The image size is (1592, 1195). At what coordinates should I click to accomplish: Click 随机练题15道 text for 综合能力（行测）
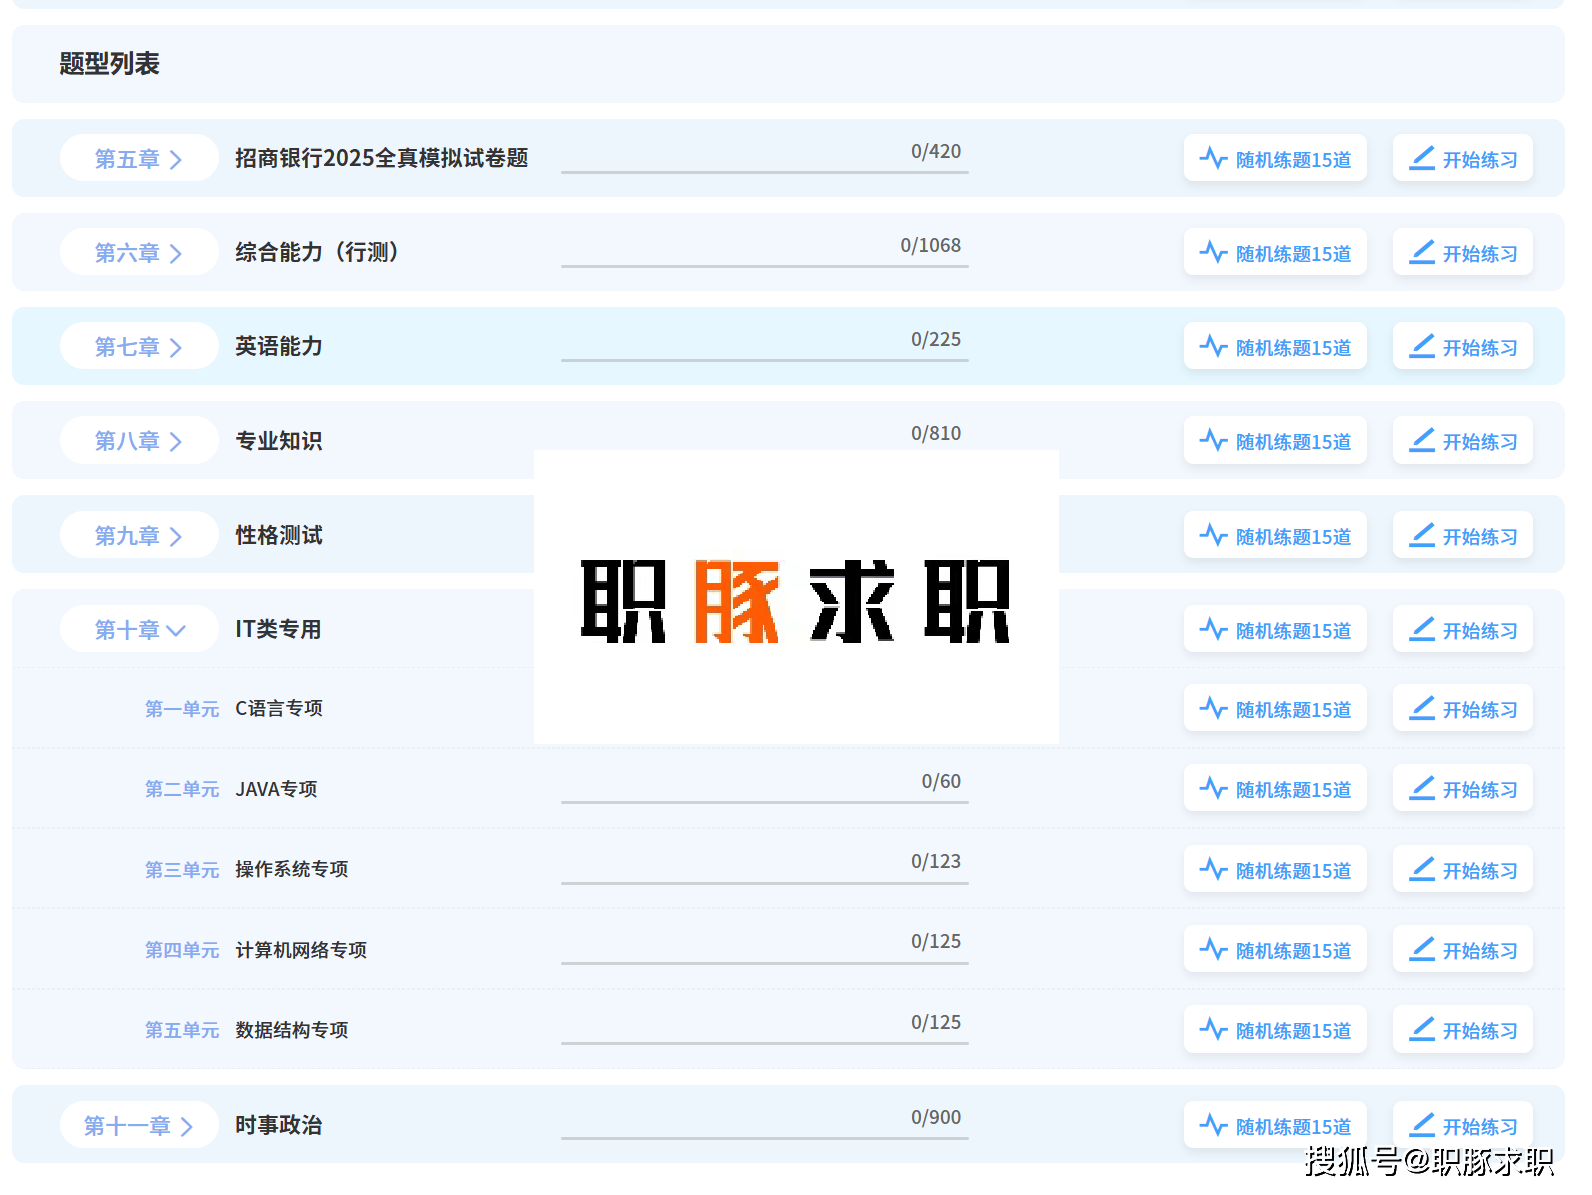1293,254
